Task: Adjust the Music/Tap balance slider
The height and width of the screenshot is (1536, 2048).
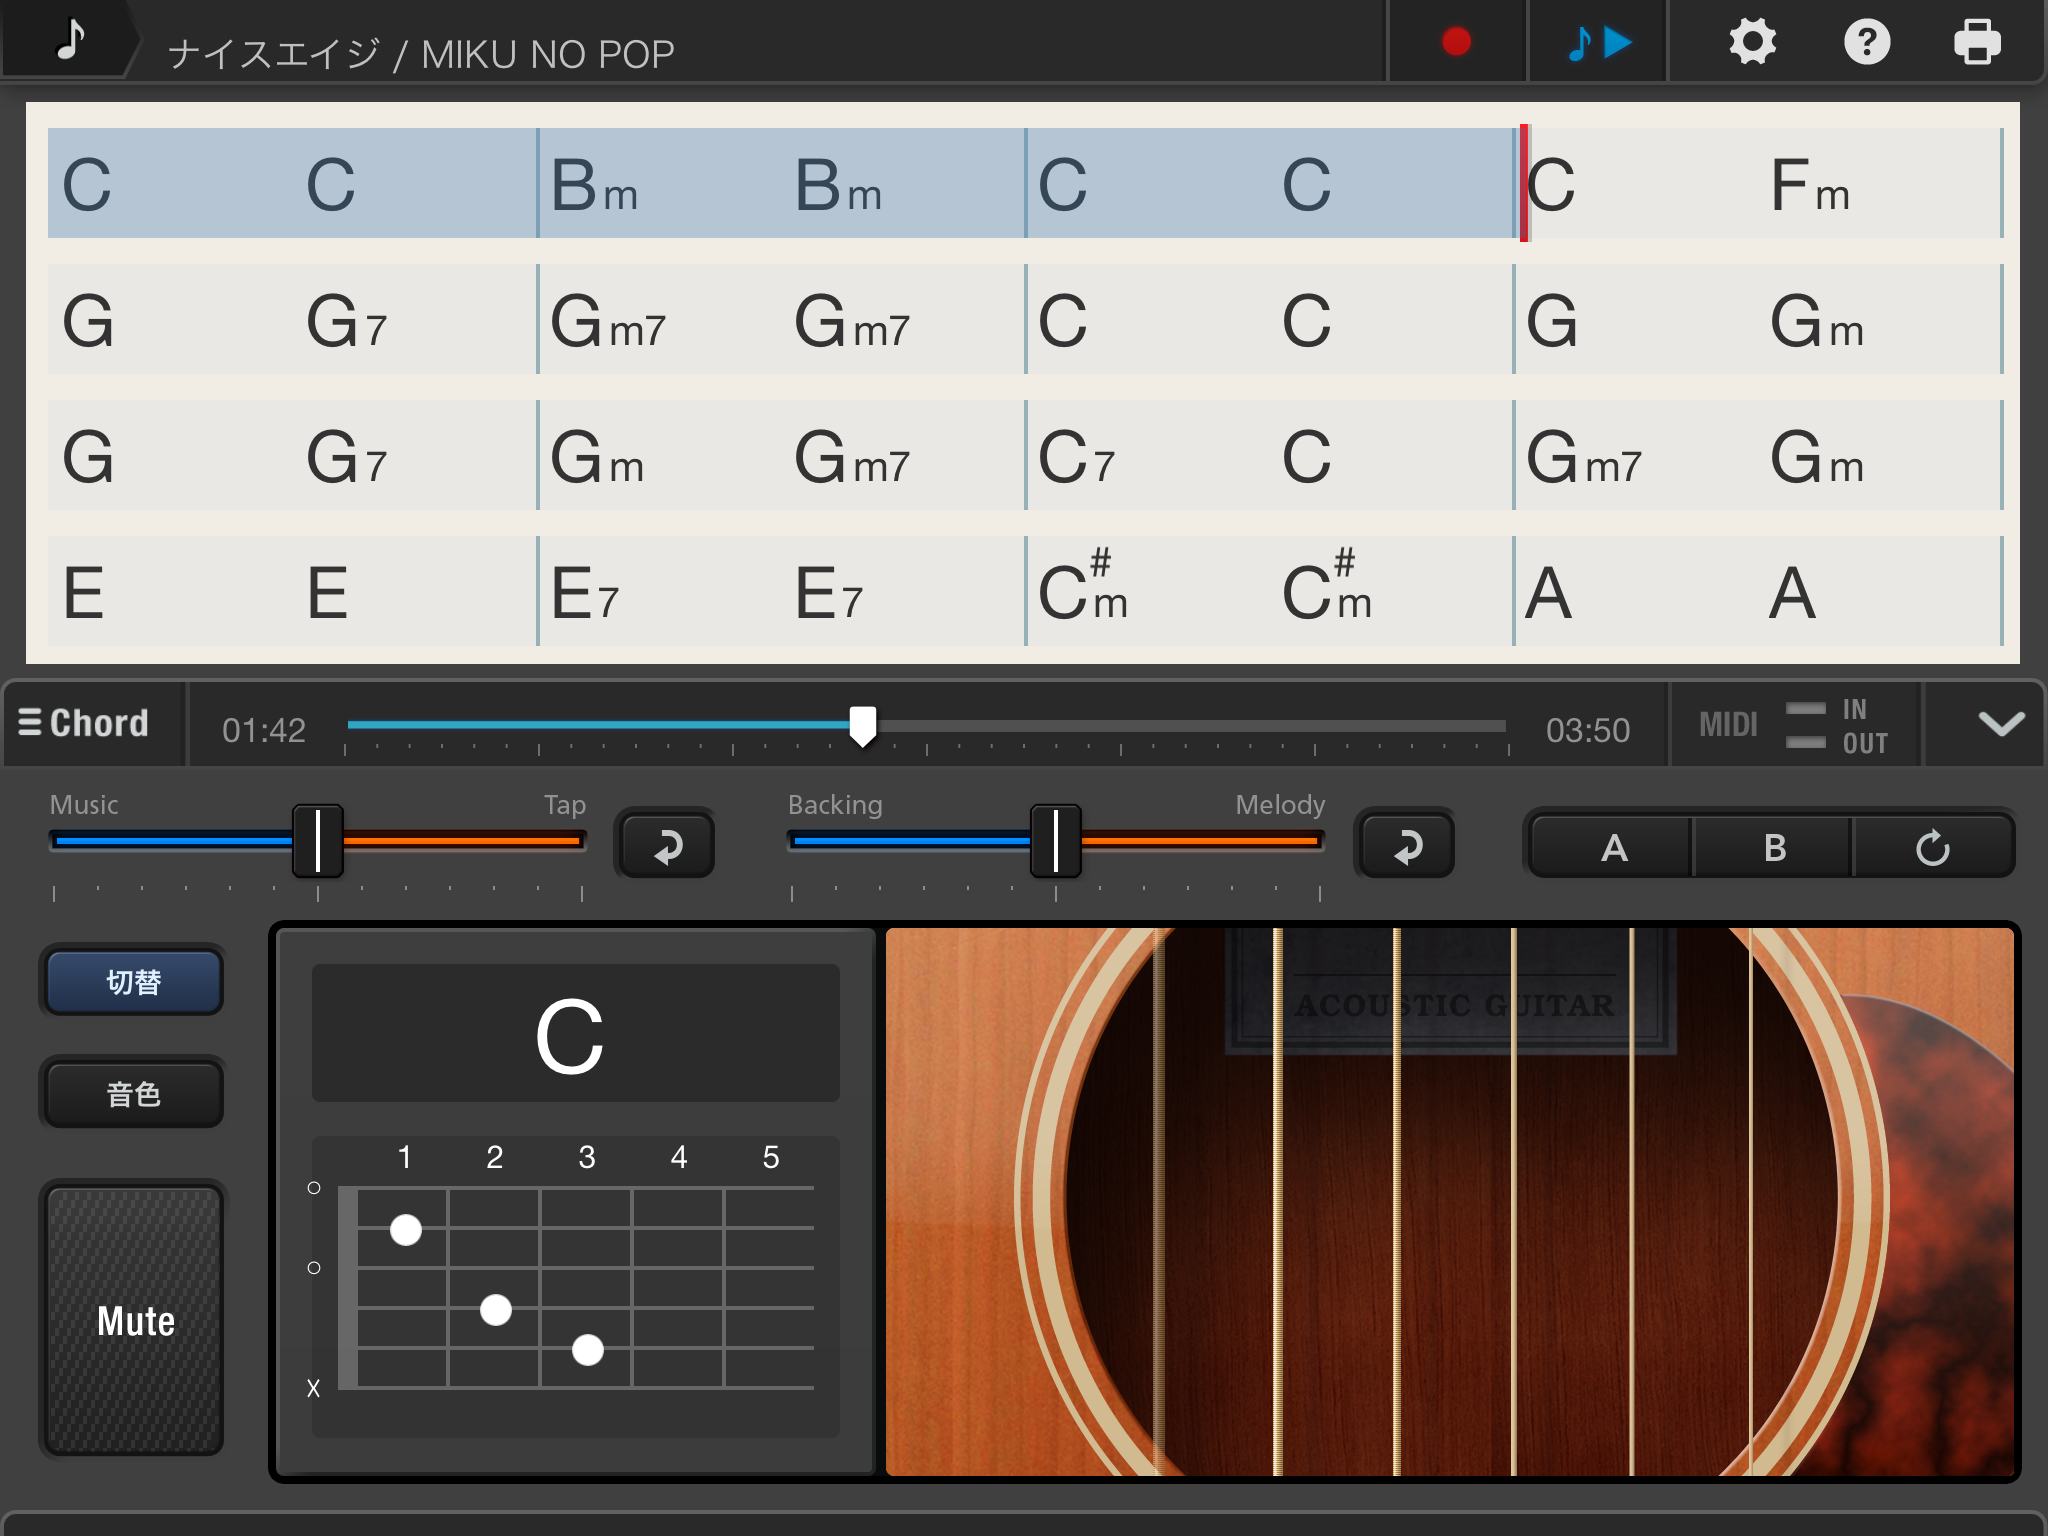Action: [x=318, y=841]
